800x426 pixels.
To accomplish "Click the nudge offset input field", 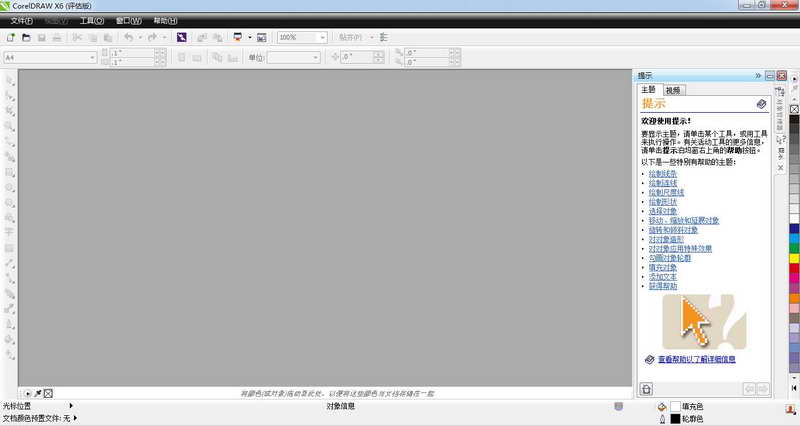I will [x=358, y=57].
